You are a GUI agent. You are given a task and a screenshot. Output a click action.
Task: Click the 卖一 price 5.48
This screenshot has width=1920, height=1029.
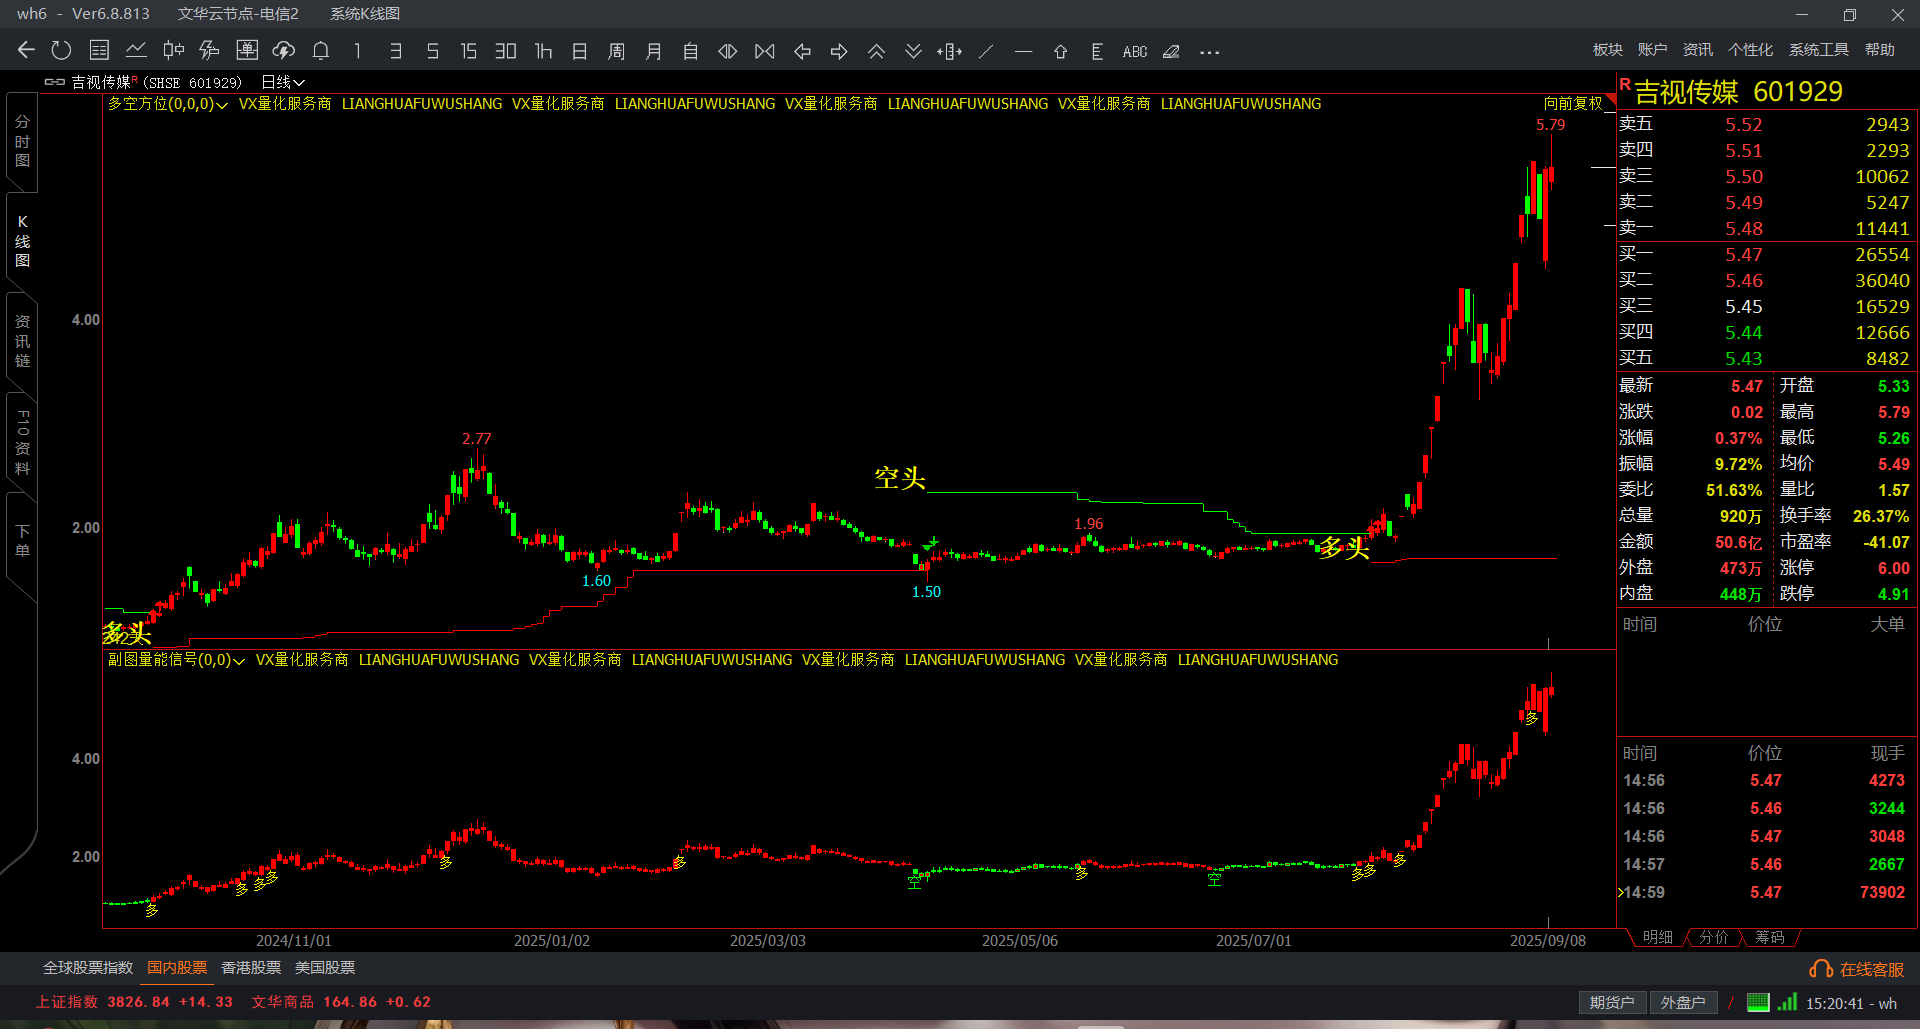tap(1744, 229)
